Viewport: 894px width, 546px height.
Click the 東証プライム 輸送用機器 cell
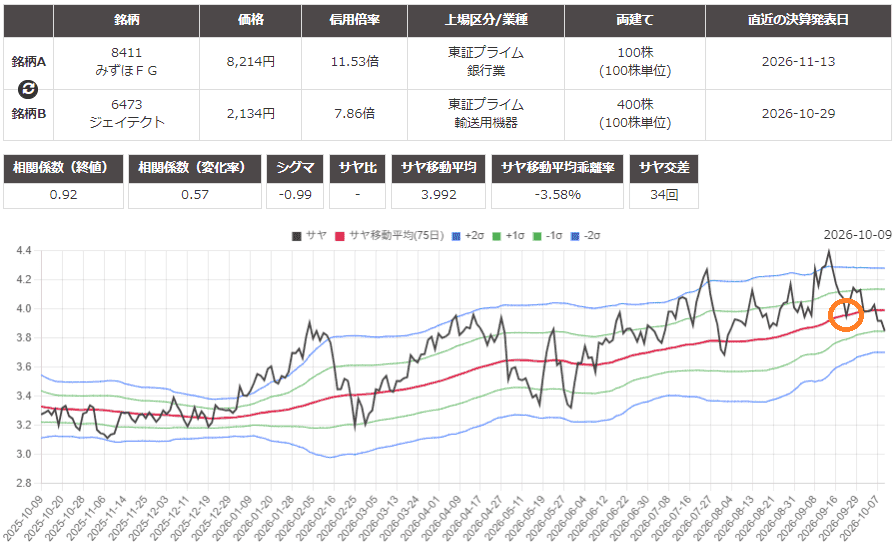486,113
